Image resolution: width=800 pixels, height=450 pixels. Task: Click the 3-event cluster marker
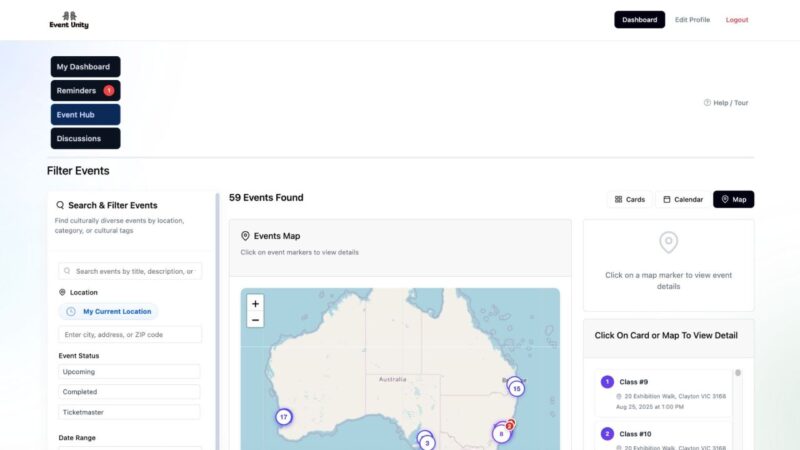427,442
